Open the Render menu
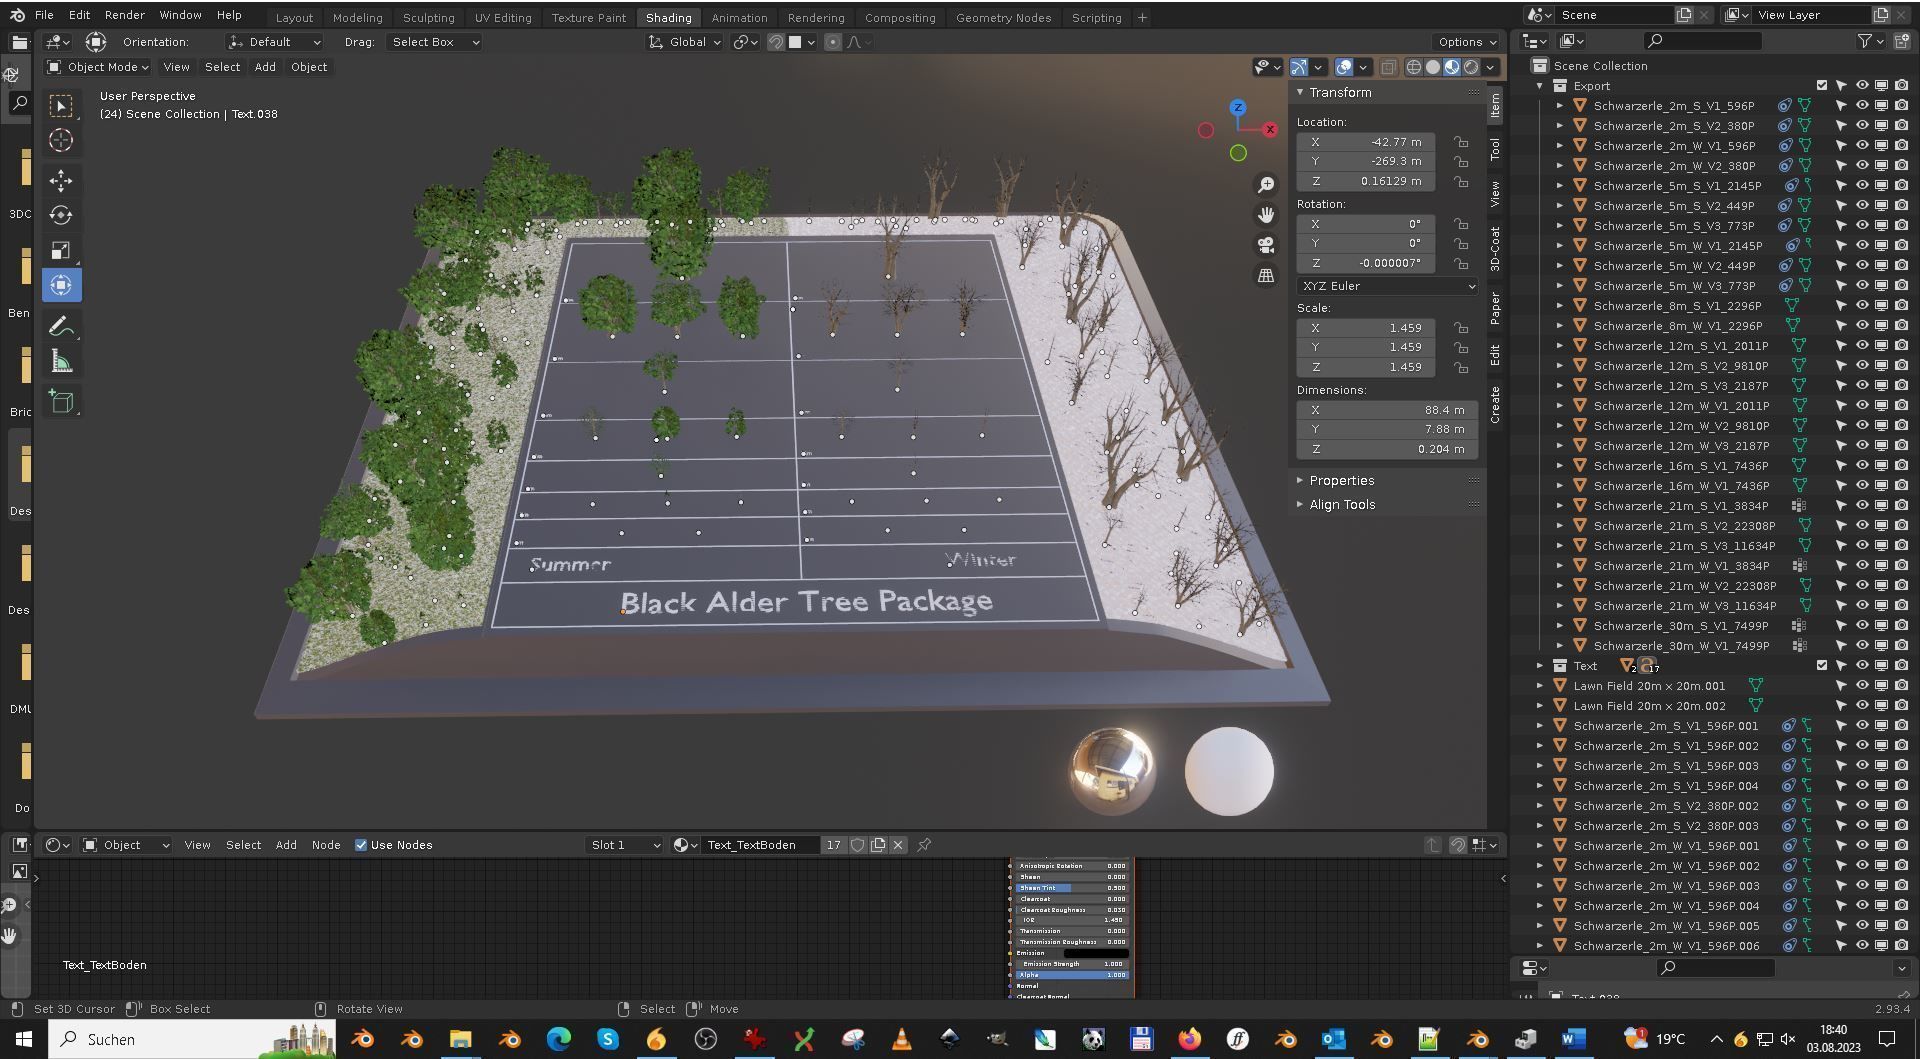Image resolution: width=1920 pixels, height=1059 pixels. 124,15
